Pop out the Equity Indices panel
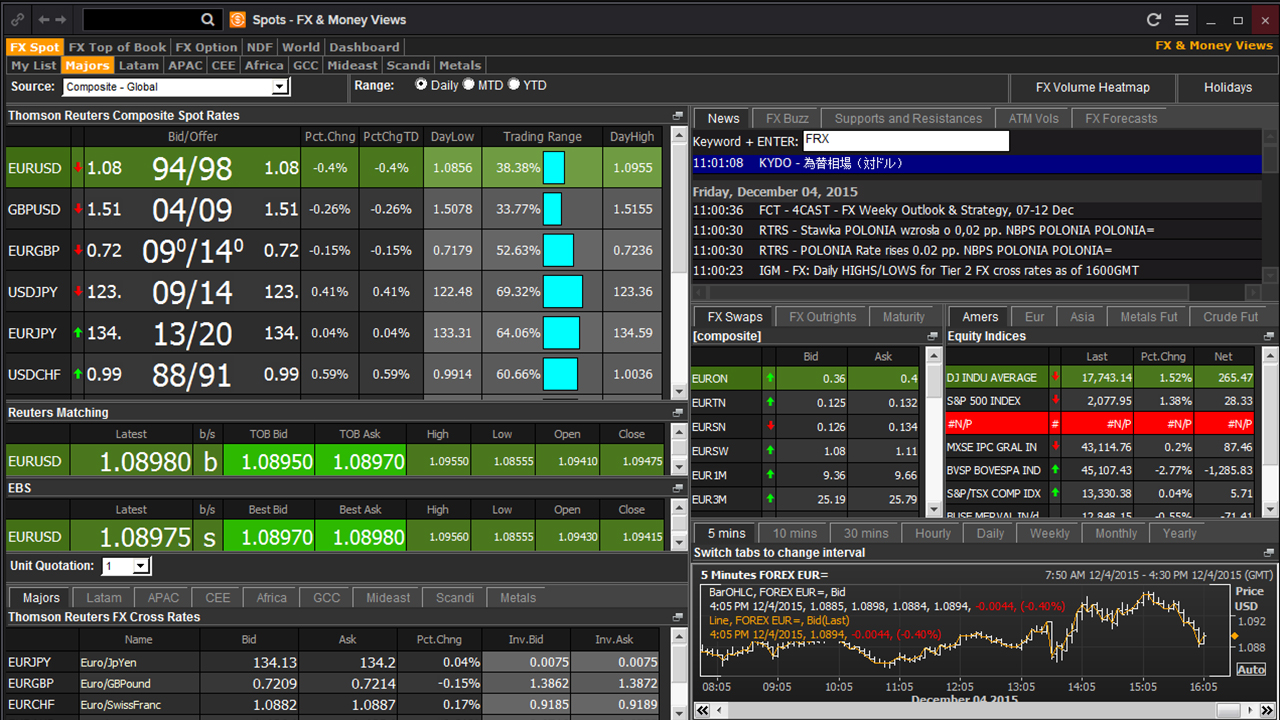This screenshot has height=720, width=1280. 1270,337
